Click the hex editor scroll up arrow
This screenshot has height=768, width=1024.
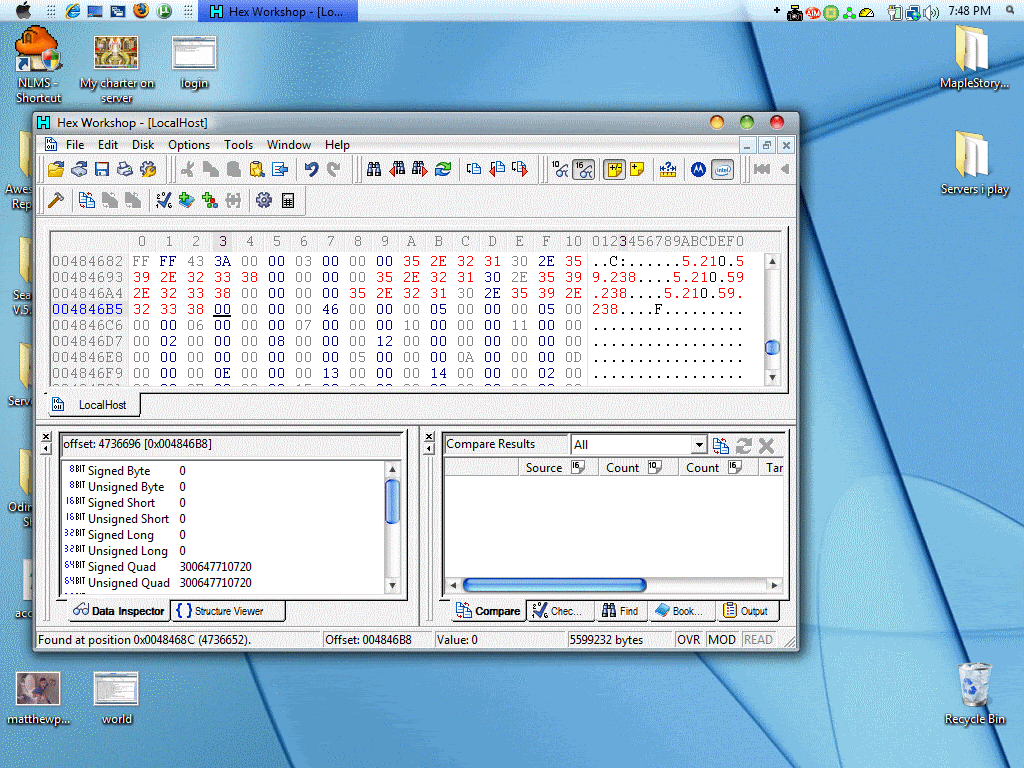point(772,261)
